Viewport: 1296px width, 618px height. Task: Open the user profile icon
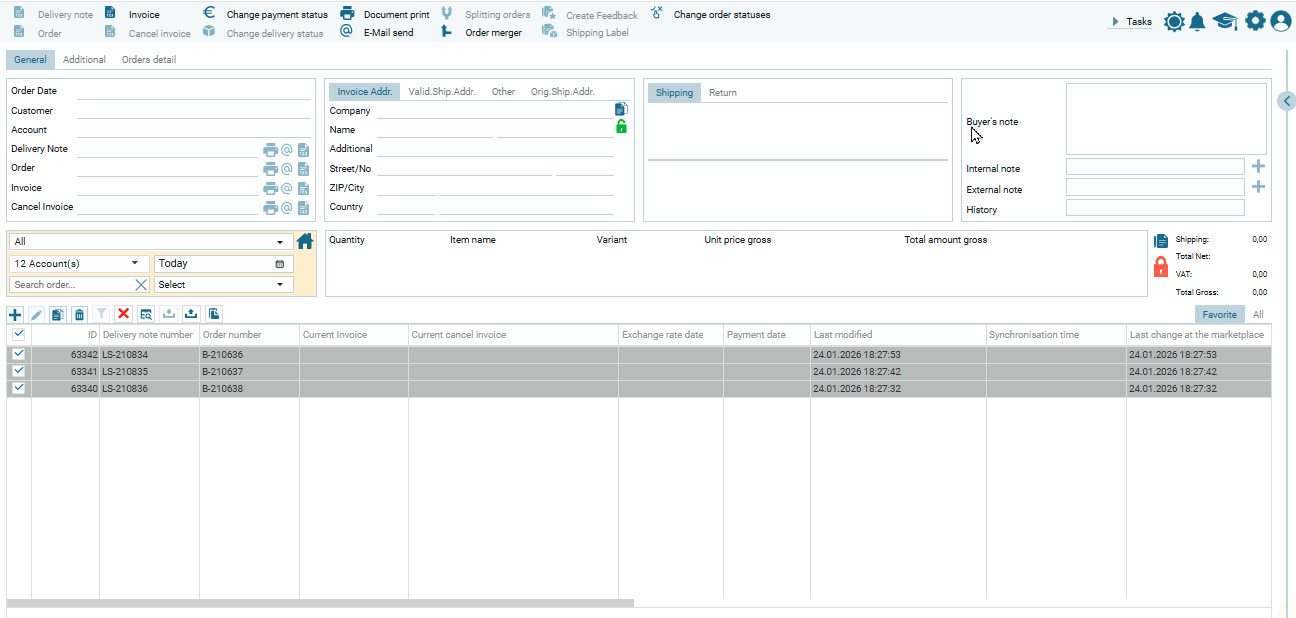(x=1281, y=21)
